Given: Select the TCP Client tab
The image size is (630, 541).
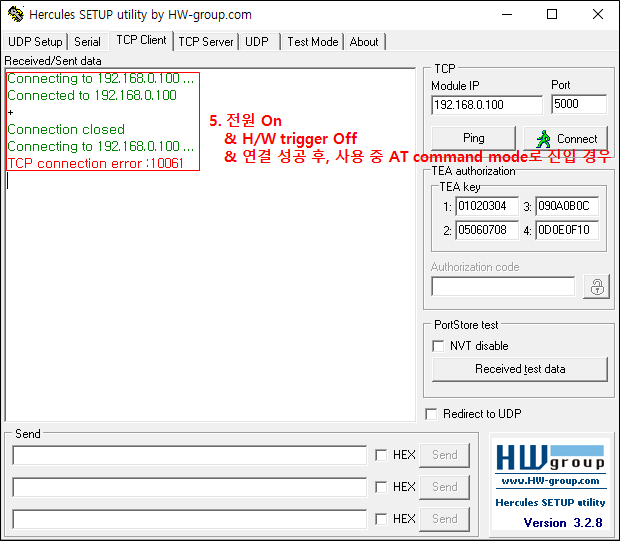Looking at the screenshot, I should click(x=141, y=40).
